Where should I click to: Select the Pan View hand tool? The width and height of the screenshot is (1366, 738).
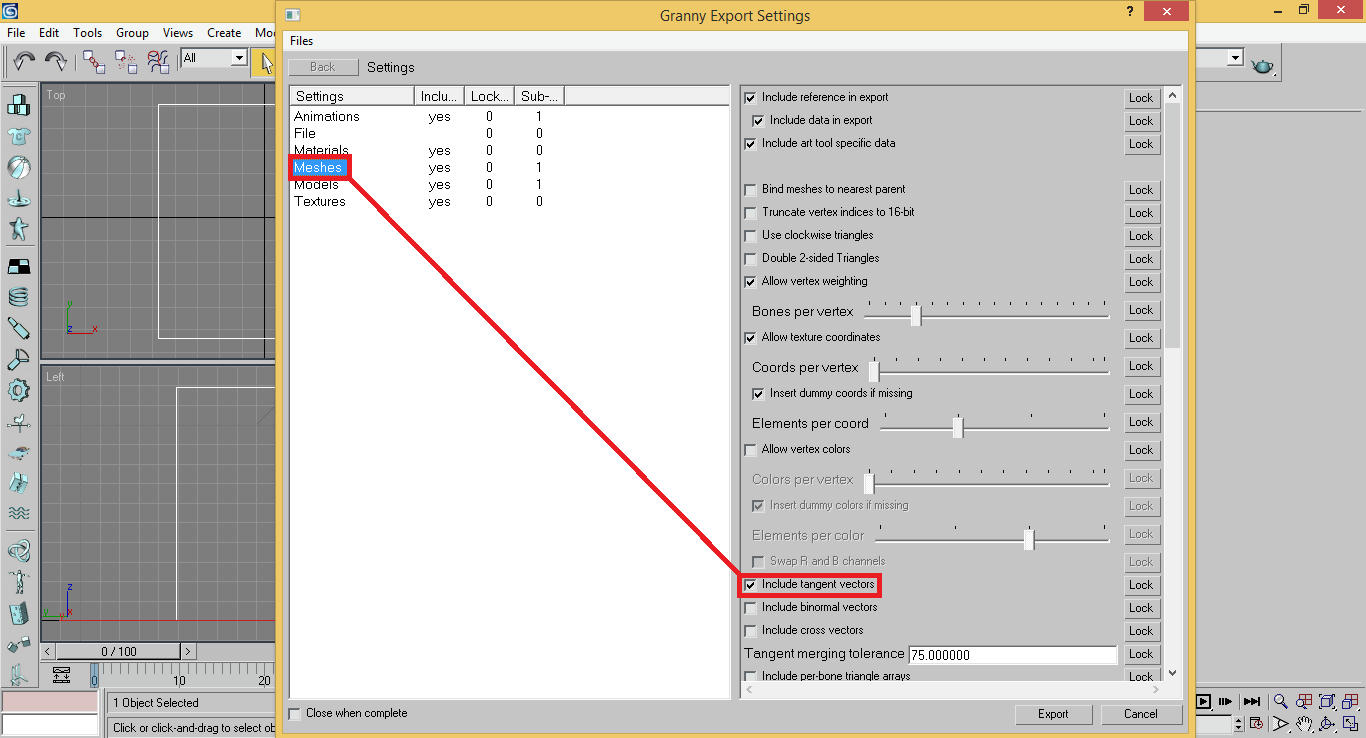click(1304, 724)
